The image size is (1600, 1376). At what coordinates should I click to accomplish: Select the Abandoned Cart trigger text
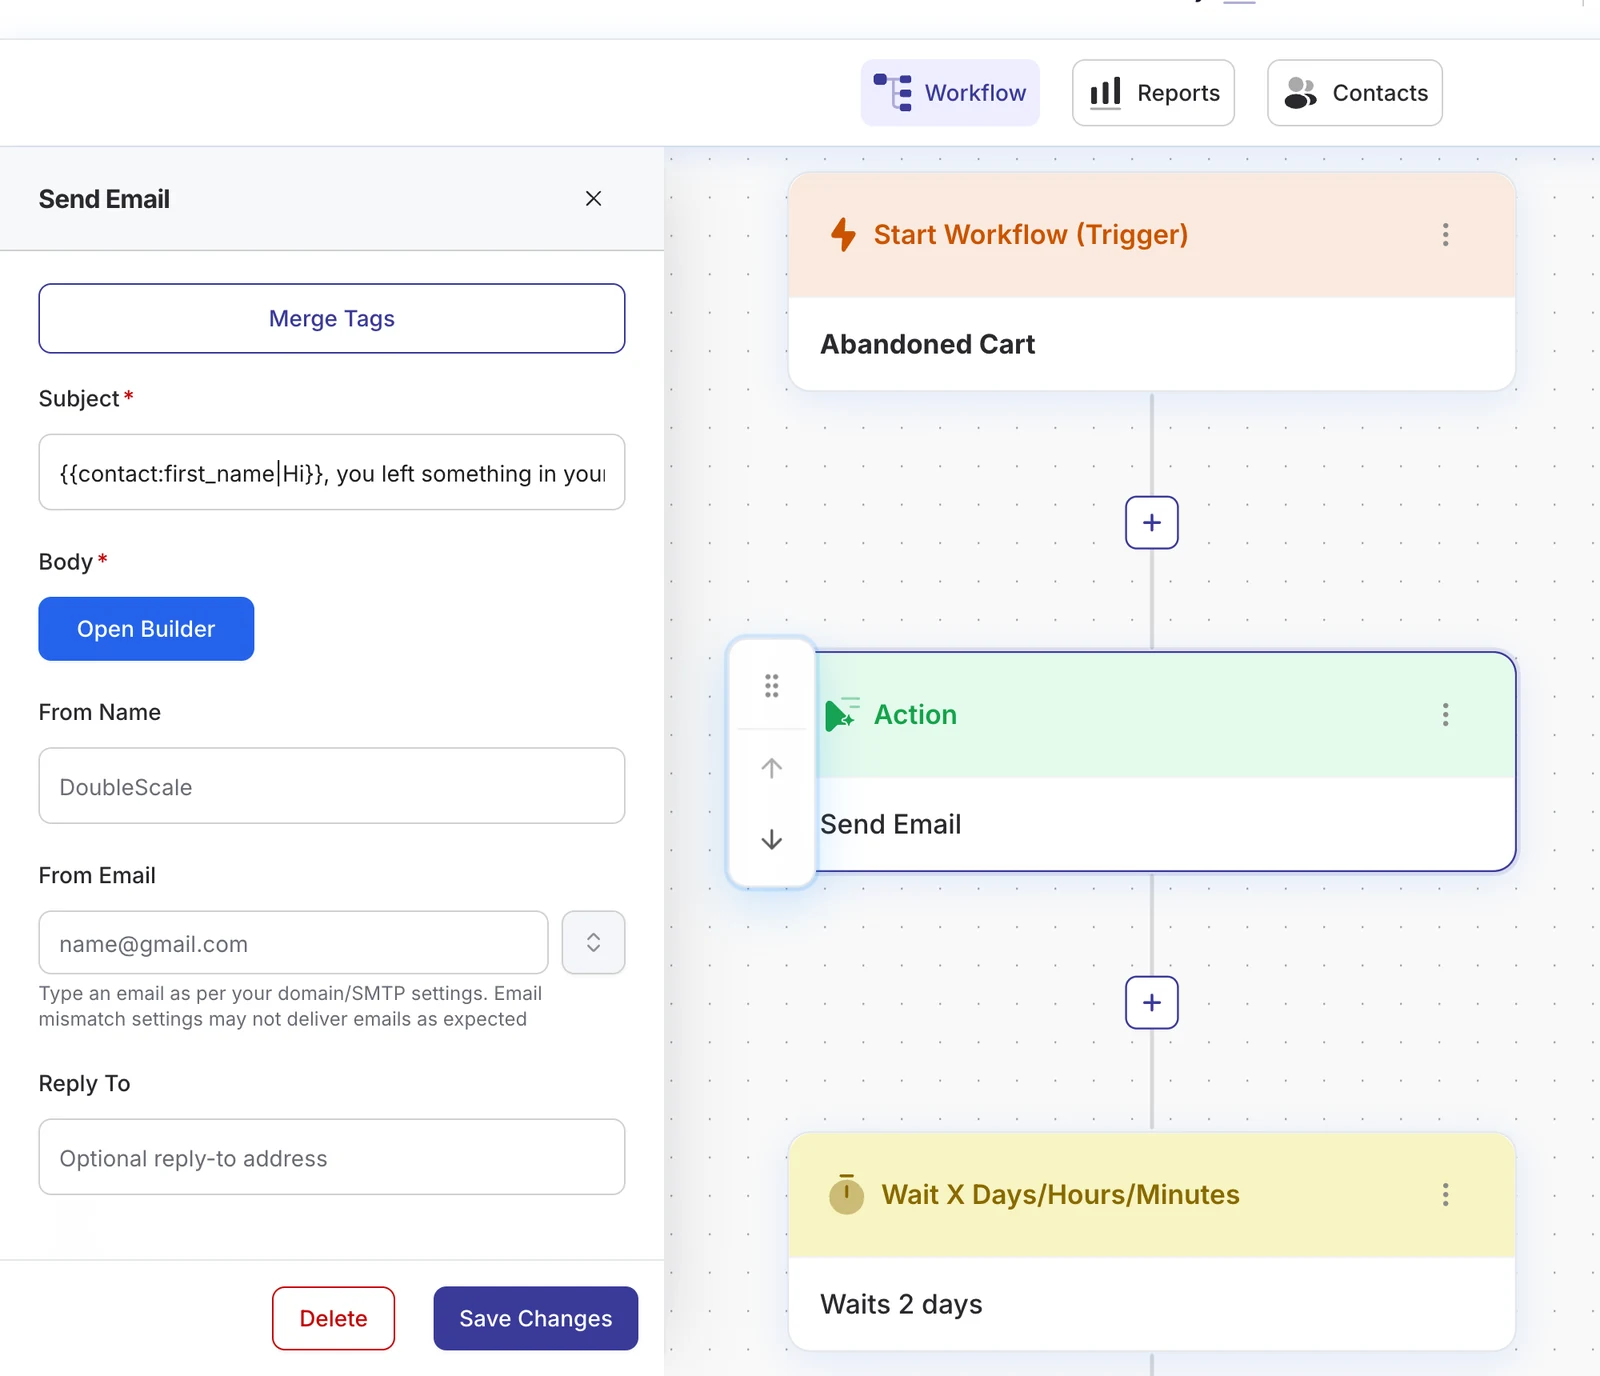[928, 344]
